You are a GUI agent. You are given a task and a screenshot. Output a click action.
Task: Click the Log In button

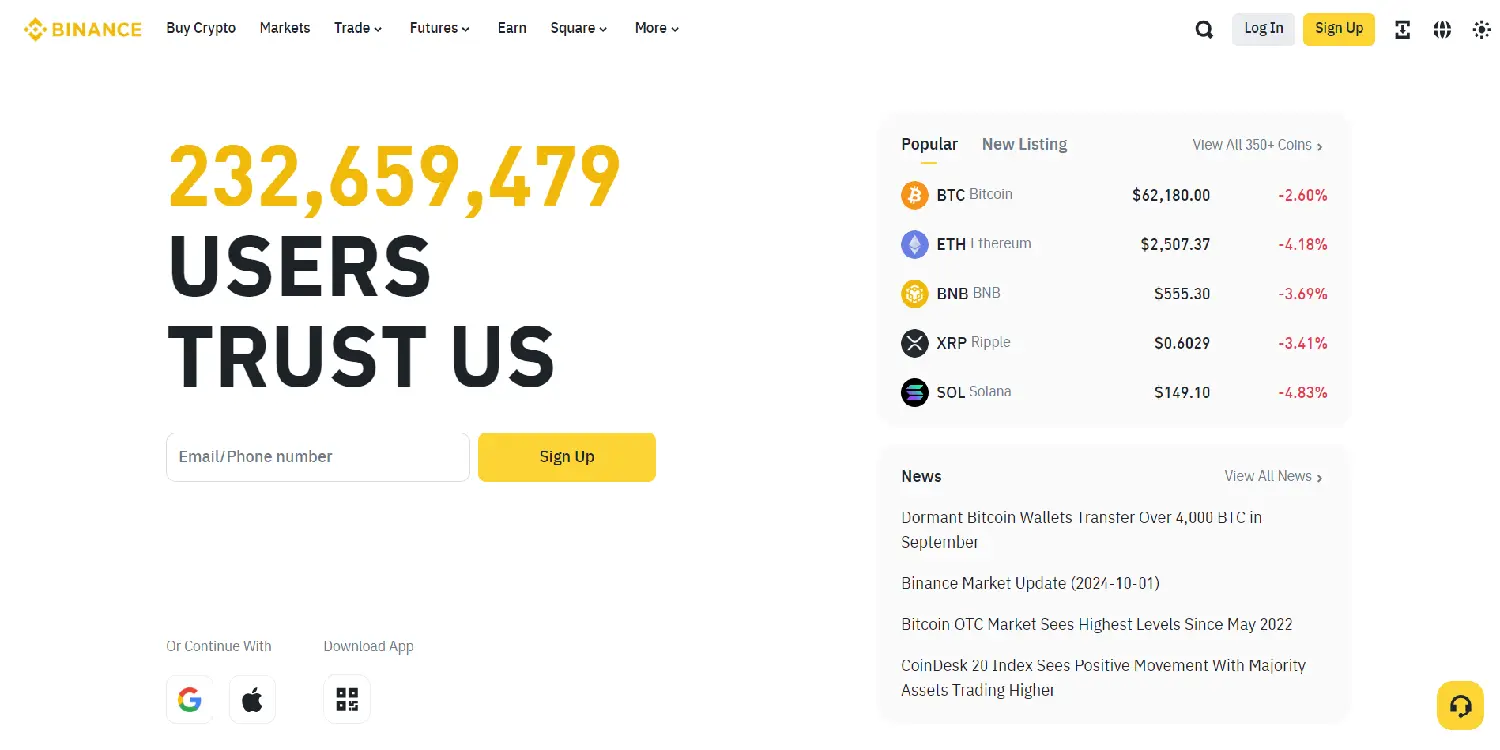pyautogui.click(x=1263, y=29)
